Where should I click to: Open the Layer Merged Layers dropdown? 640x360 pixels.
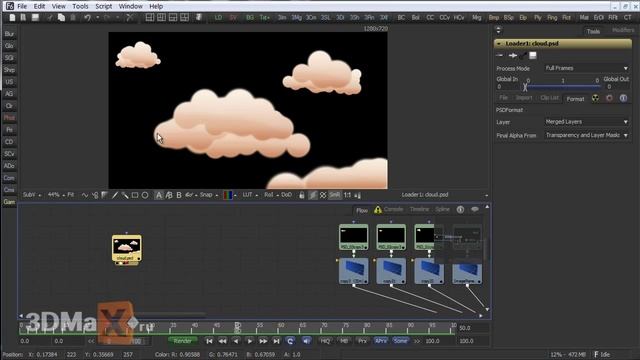tap(587, 122)
